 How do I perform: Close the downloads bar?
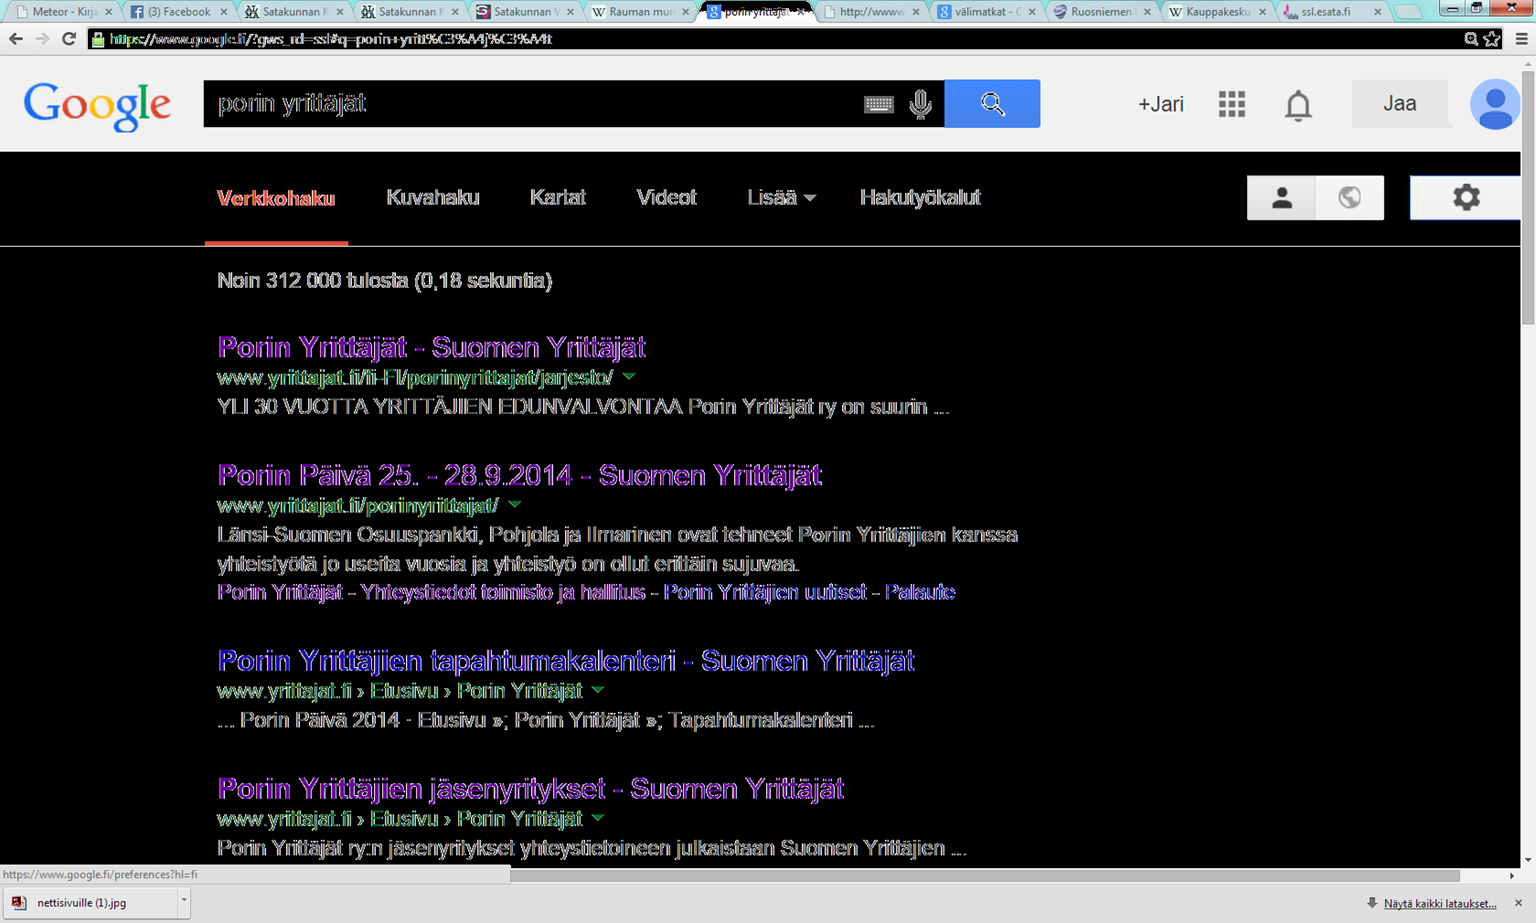pyautogui.click(x=1518, y=903)
